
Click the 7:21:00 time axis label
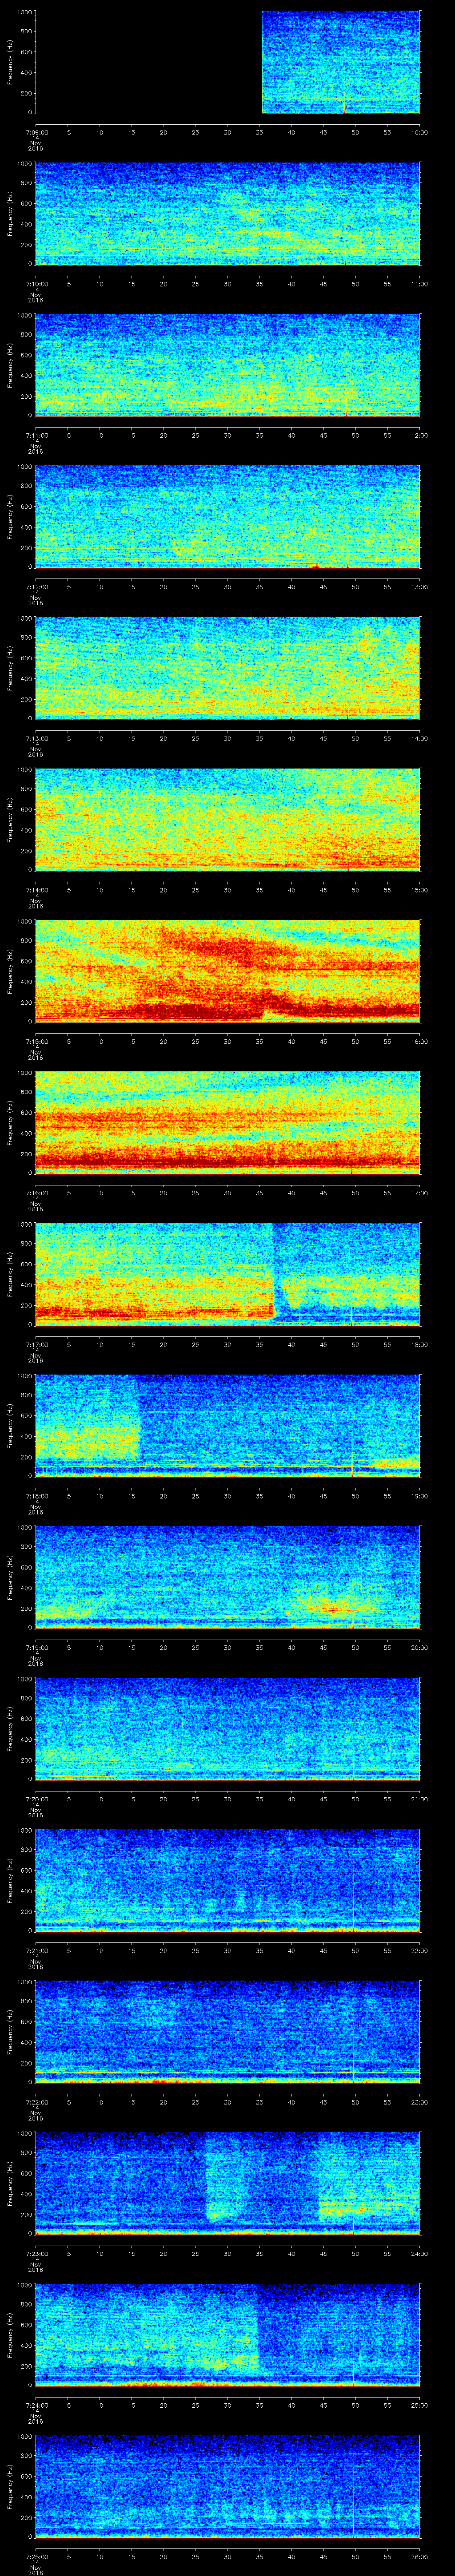pyautogui.click(x=36, y=1950)
